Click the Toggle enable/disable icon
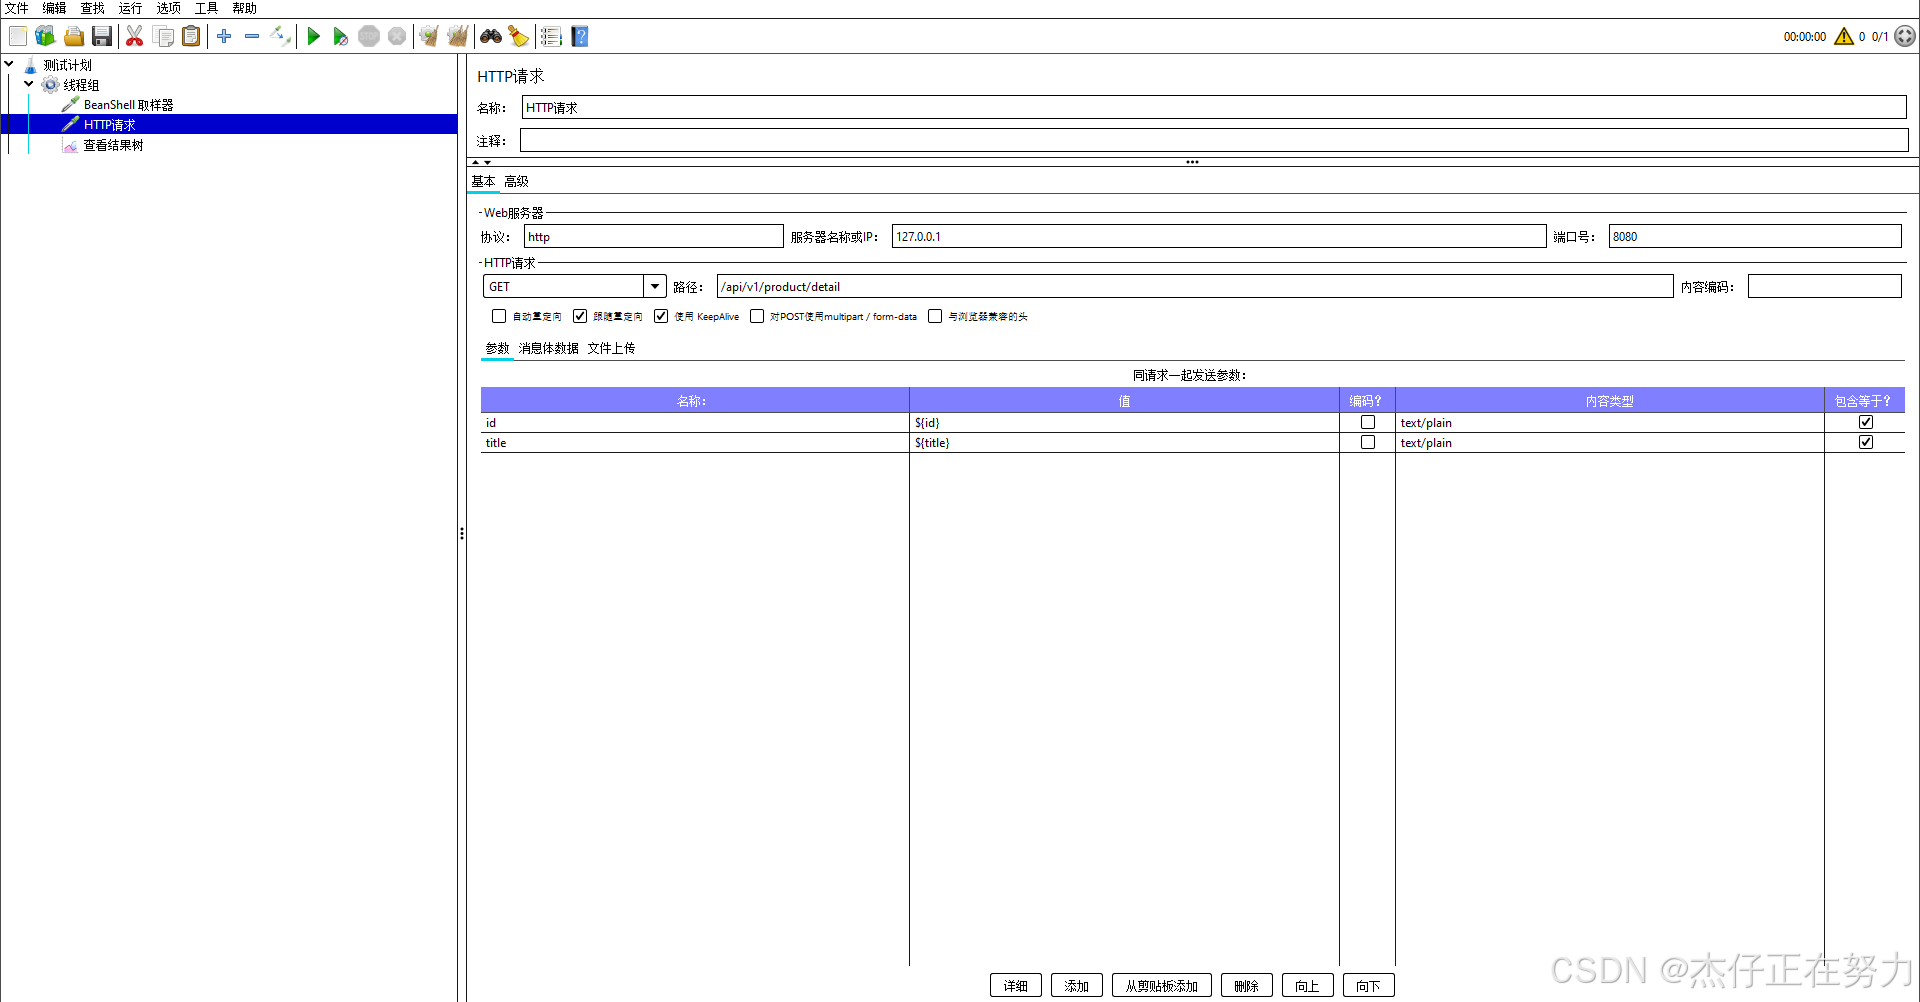The image size is (1920, 1002). tap(281, 37)
